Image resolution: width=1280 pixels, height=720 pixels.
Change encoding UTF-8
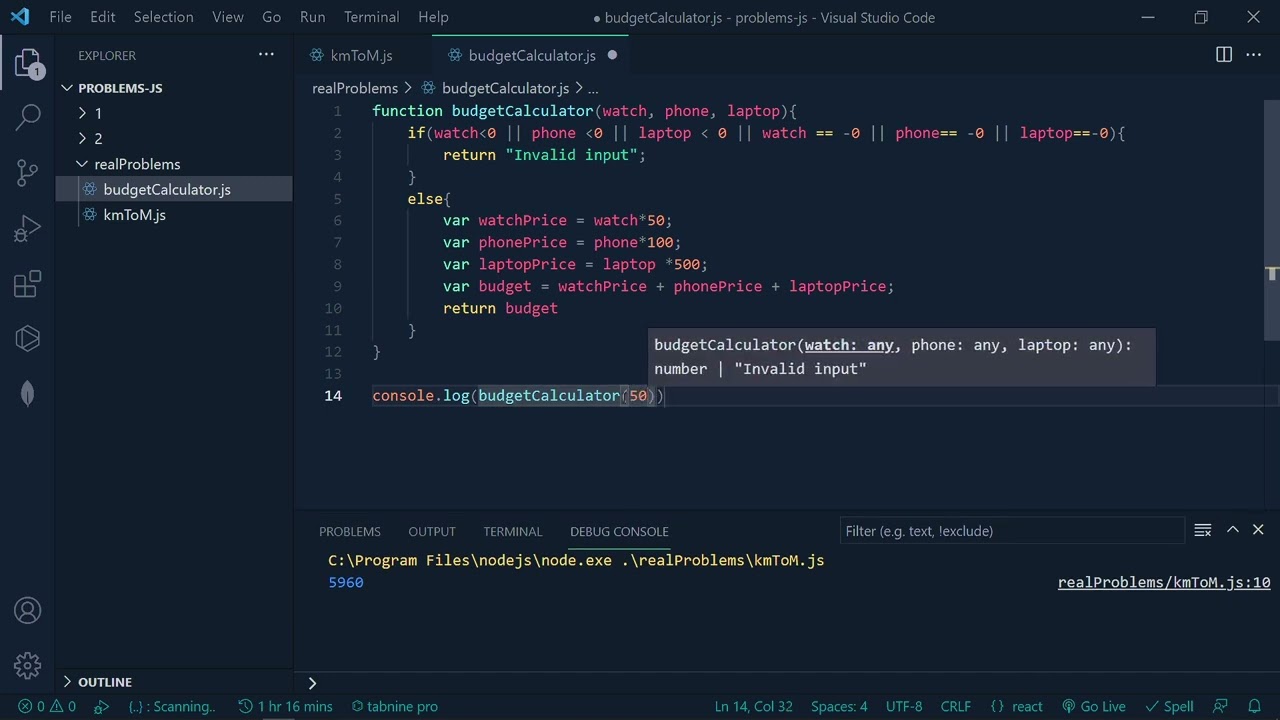point(904,706)
